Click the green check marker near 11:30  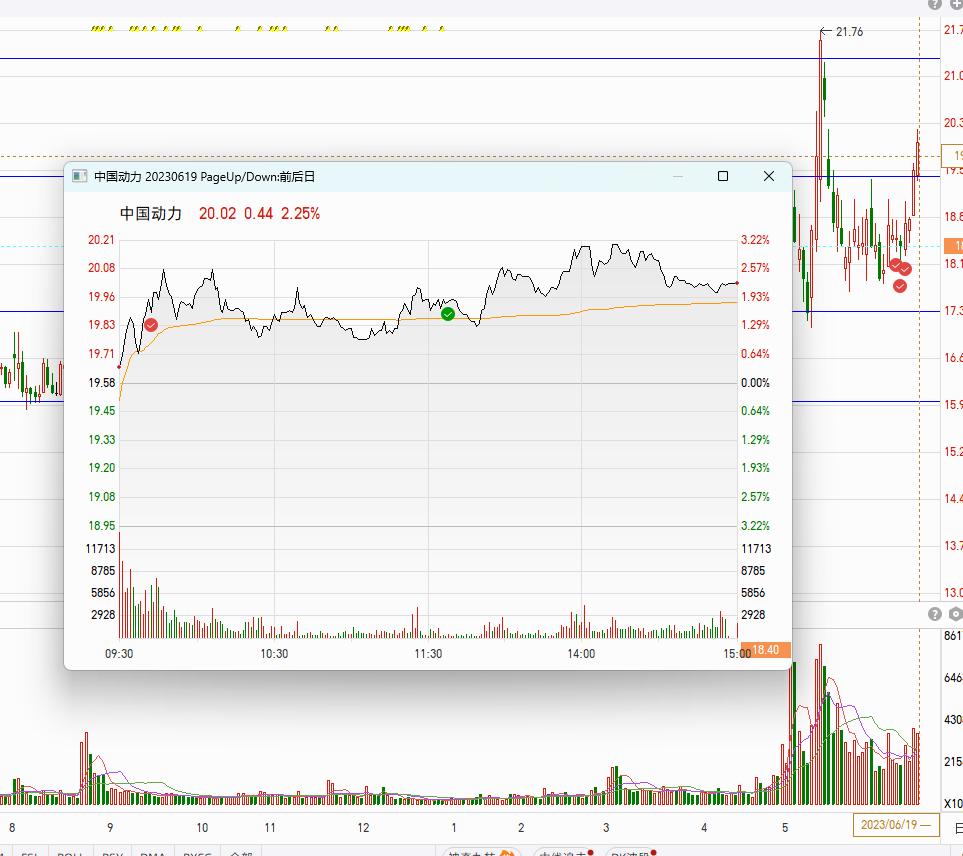pos(448,314)
